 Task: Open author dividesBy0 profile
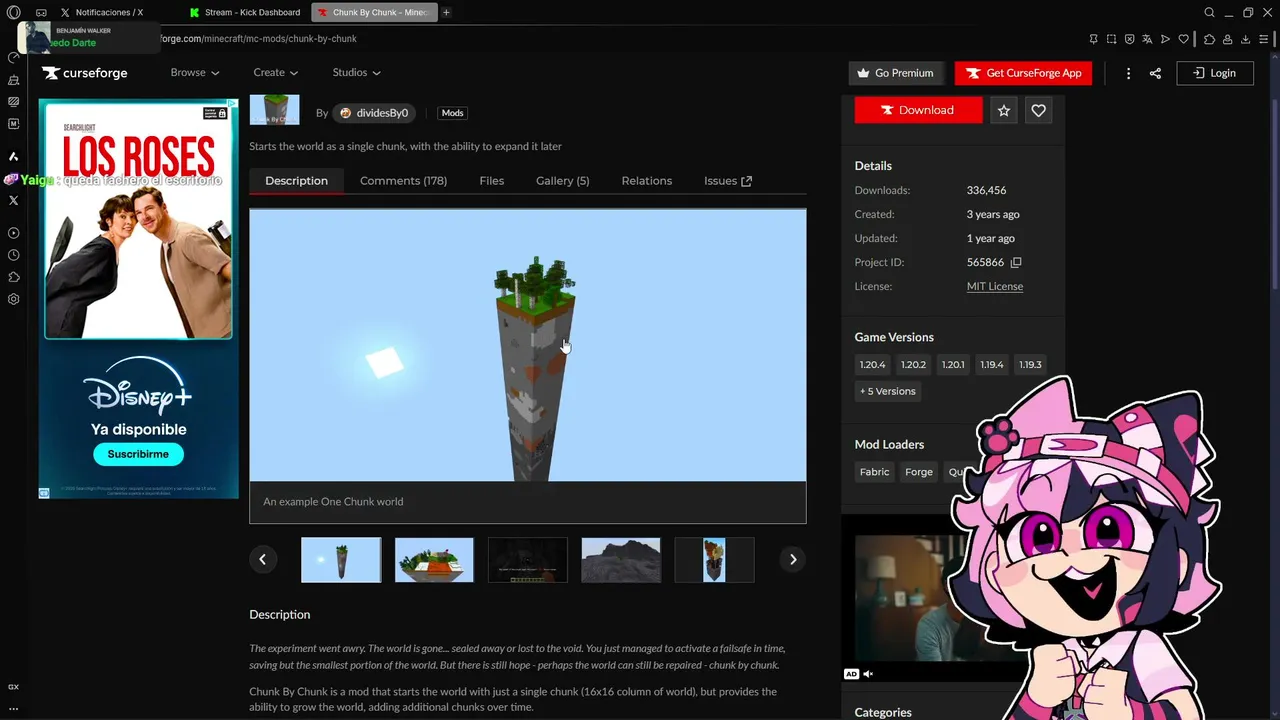(373, 113)
